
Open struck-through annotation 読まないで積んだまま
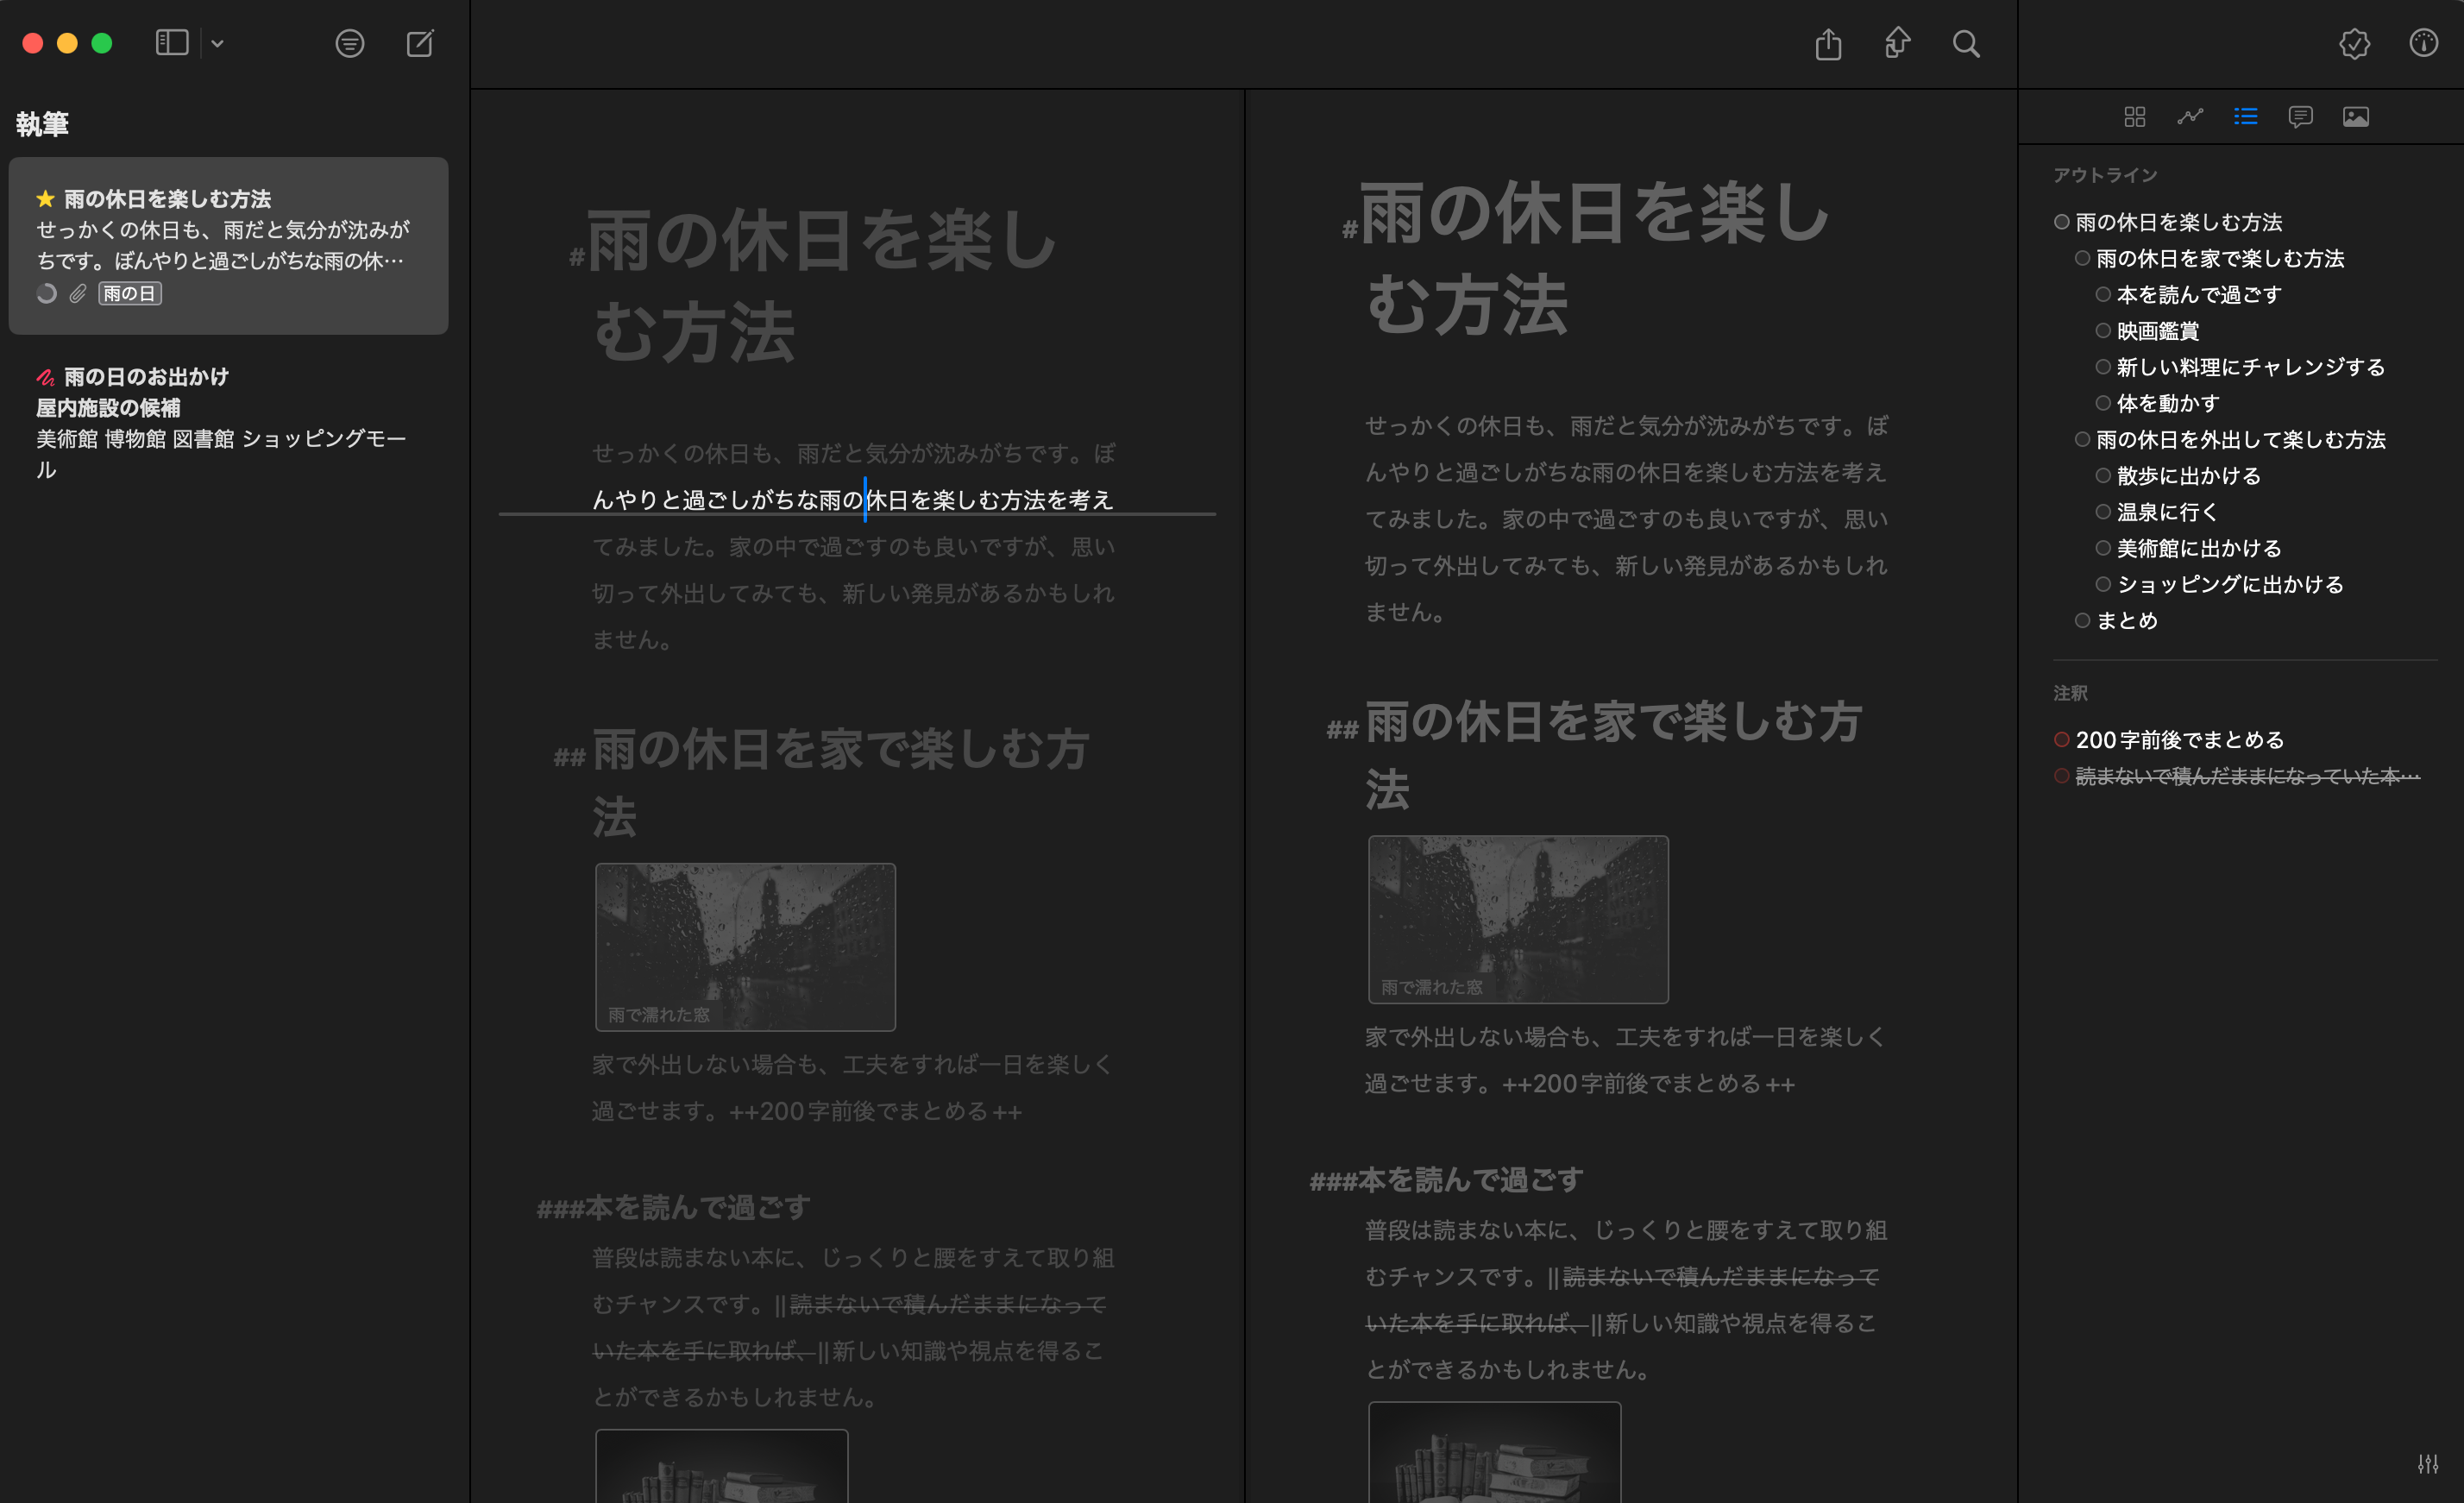click(x=2247, y=776)
